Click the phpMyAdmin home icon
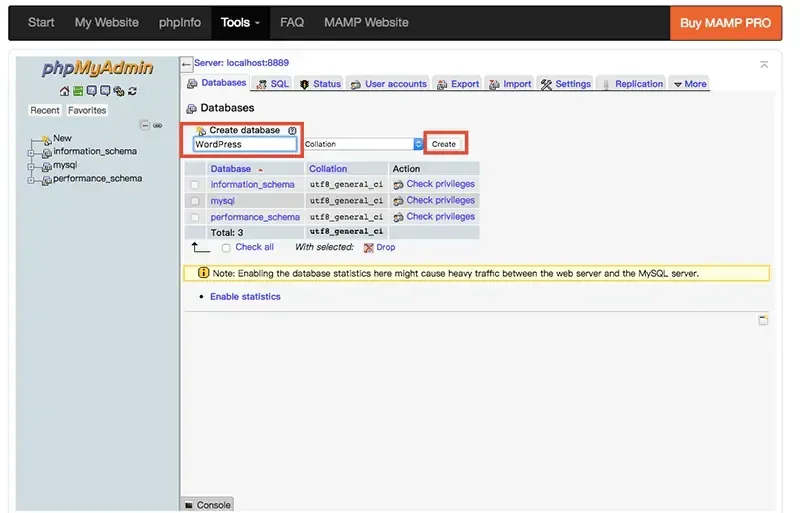 64,91
